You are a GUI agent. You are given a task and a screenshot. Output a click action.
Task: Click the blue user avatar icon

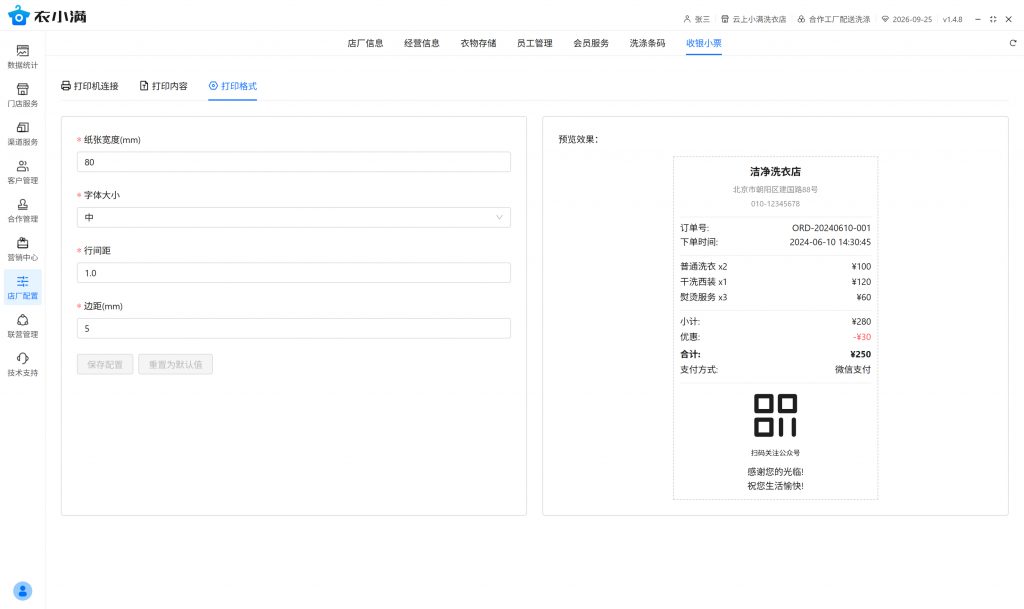pyautogui.click(x=23, y=590)
